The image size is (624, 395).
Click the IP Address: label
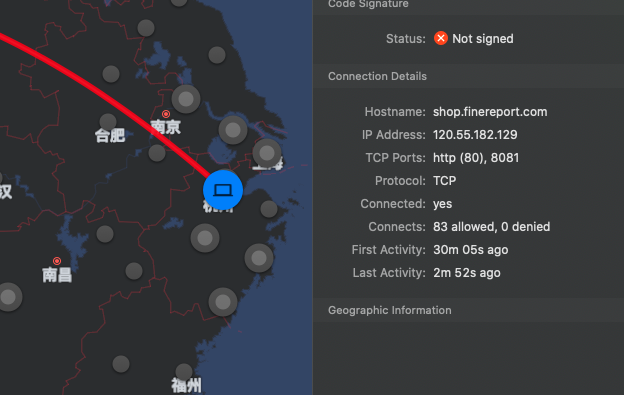click(394, 135)
